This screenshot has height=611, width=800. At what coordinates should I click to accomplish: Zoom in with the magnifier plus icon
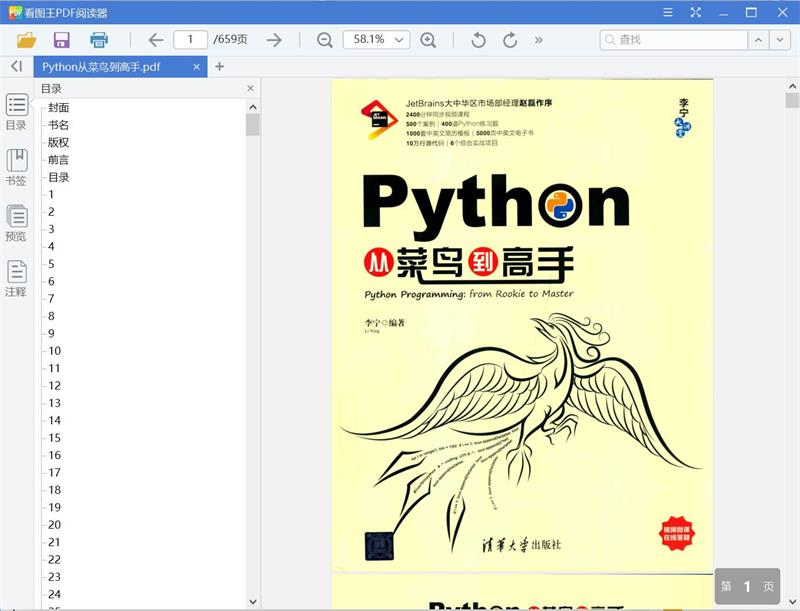click(427, 38)
